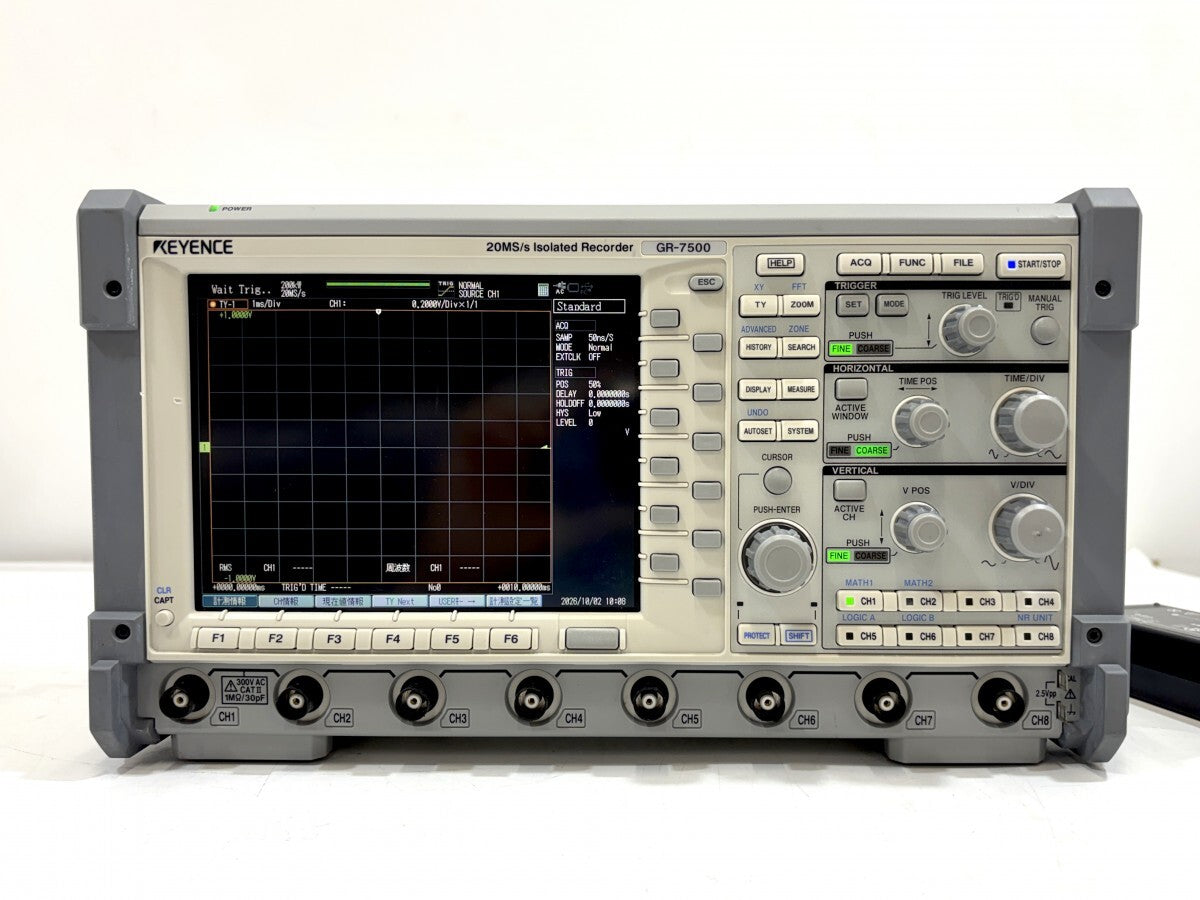Open the FUNC menu button
1200x900 pixels.
click(x=911, y=264)
